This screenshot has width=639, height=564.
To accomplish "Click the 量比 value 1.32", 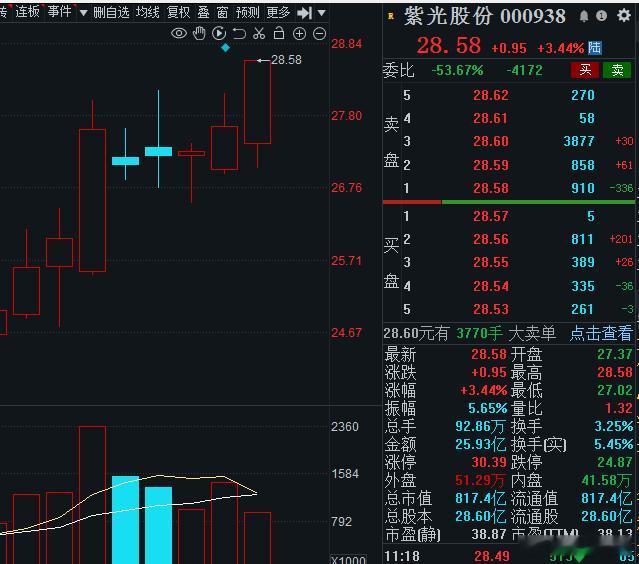I will point(618,408).
